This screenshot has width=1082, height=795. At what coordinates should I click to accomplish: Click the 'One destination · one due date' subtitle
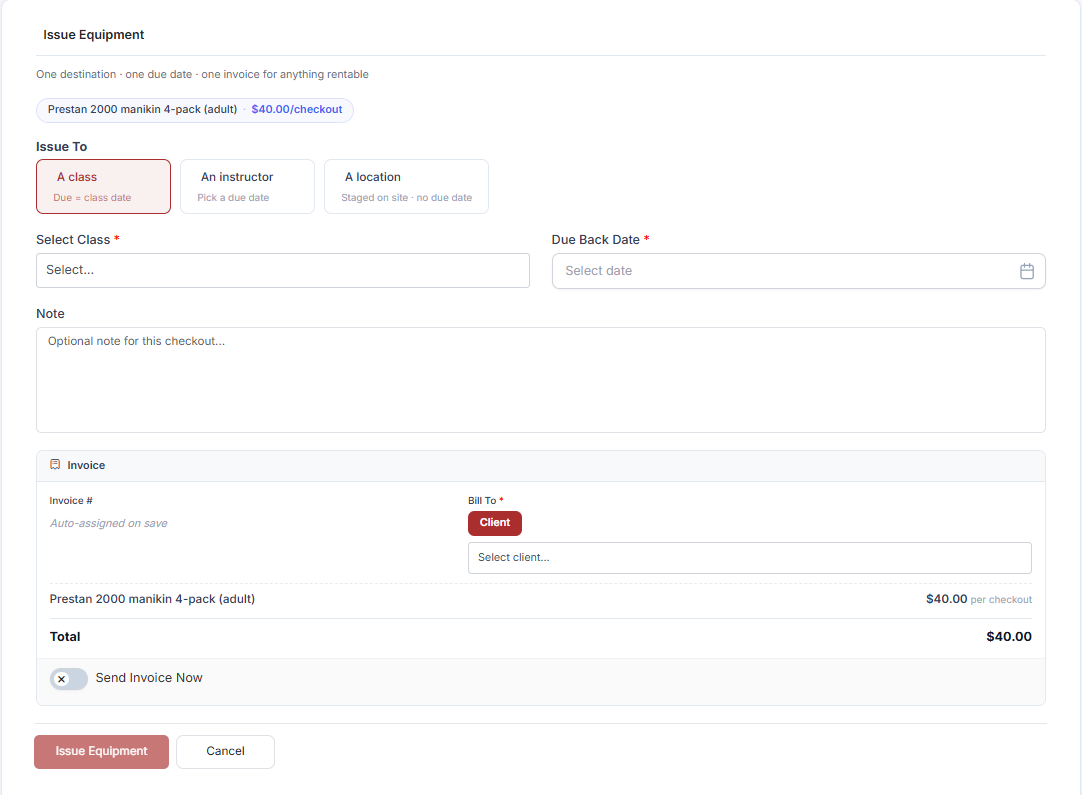pyautogui.click(x=202, y=74)
